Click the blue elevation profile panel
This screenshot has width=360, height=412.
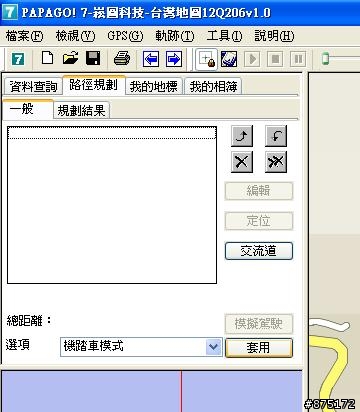(x=152, y=391)
